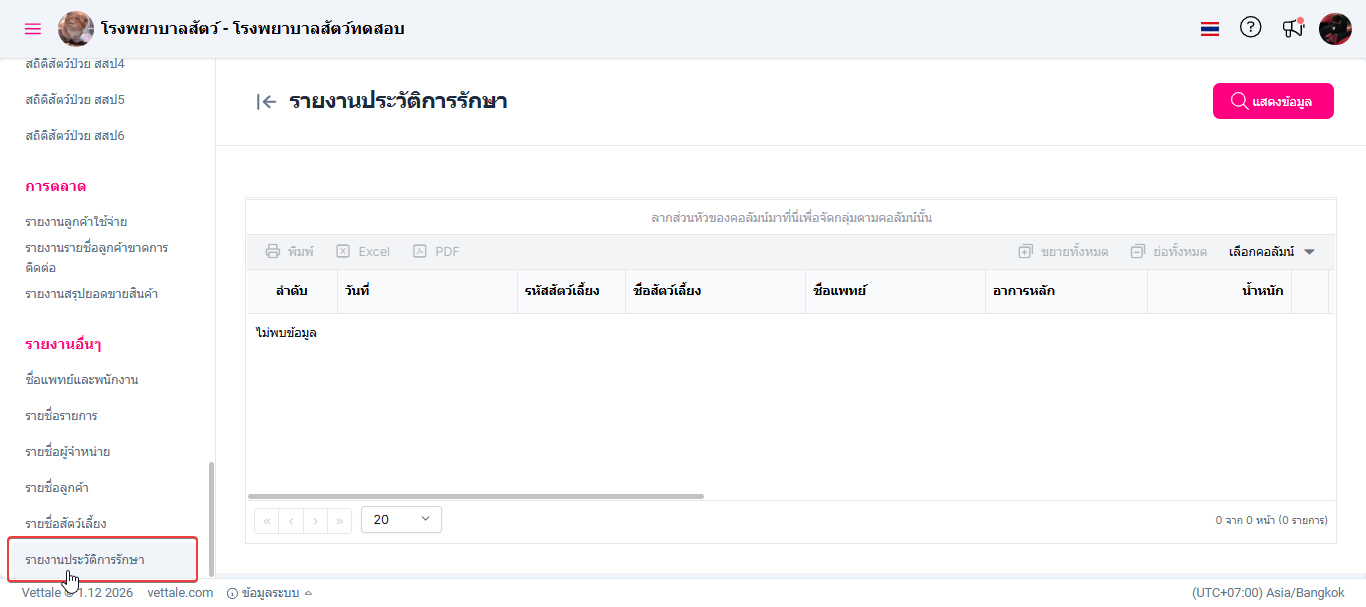Click ขยายทั้งหมด expand all
Viewport: 1366px width, 607px height.
(x=1063, y=252)
